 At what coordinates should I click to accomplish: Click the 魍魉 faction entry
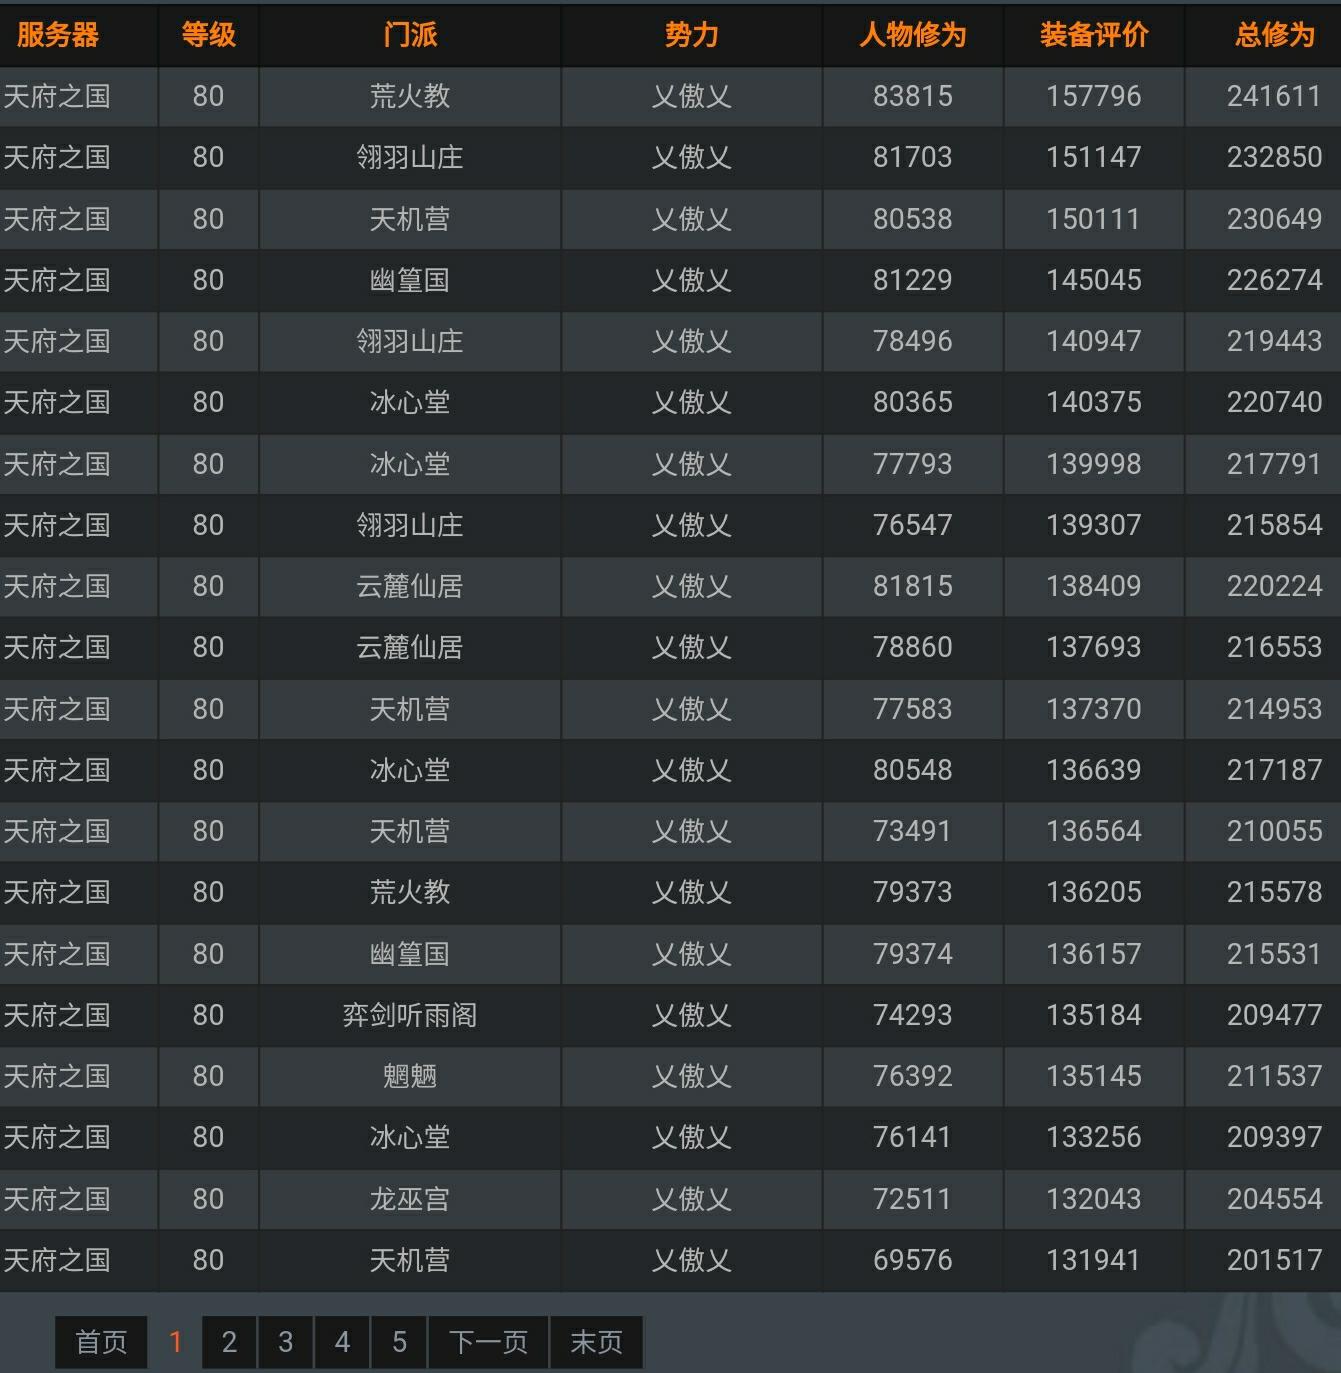tap(410, 1076)
